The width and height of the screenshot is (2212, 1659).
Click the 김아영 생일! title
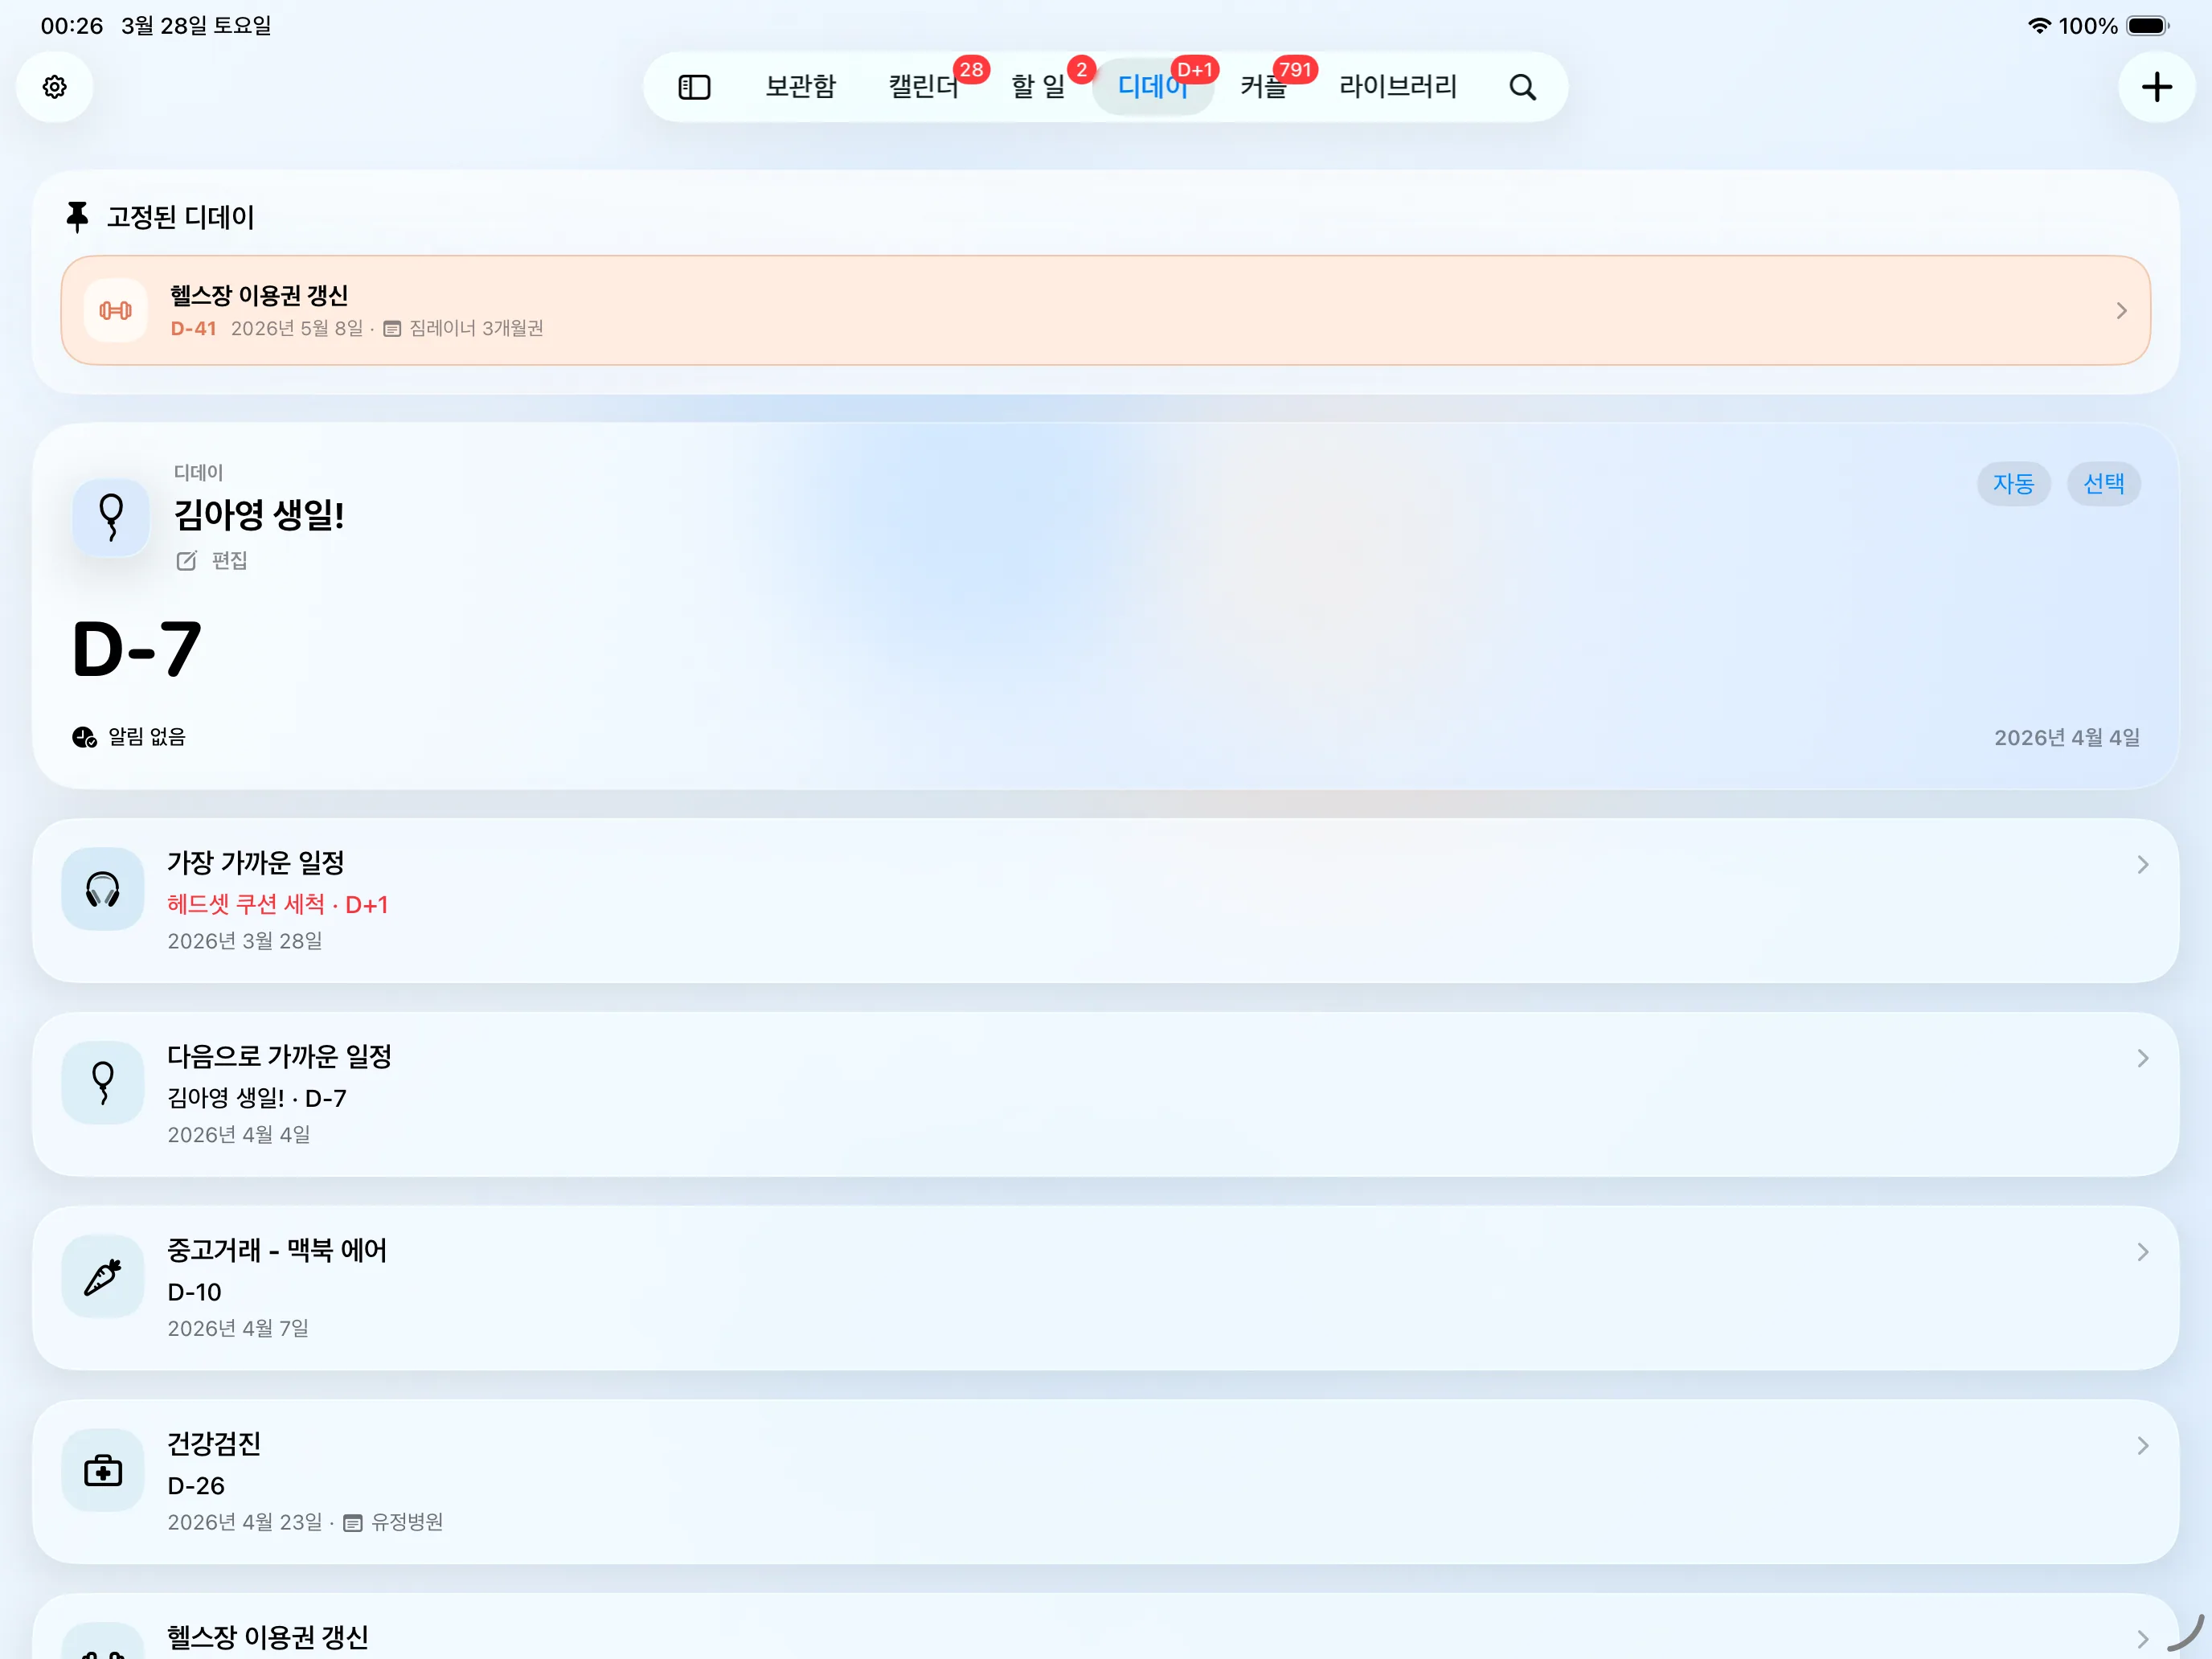tap(259, 515)
